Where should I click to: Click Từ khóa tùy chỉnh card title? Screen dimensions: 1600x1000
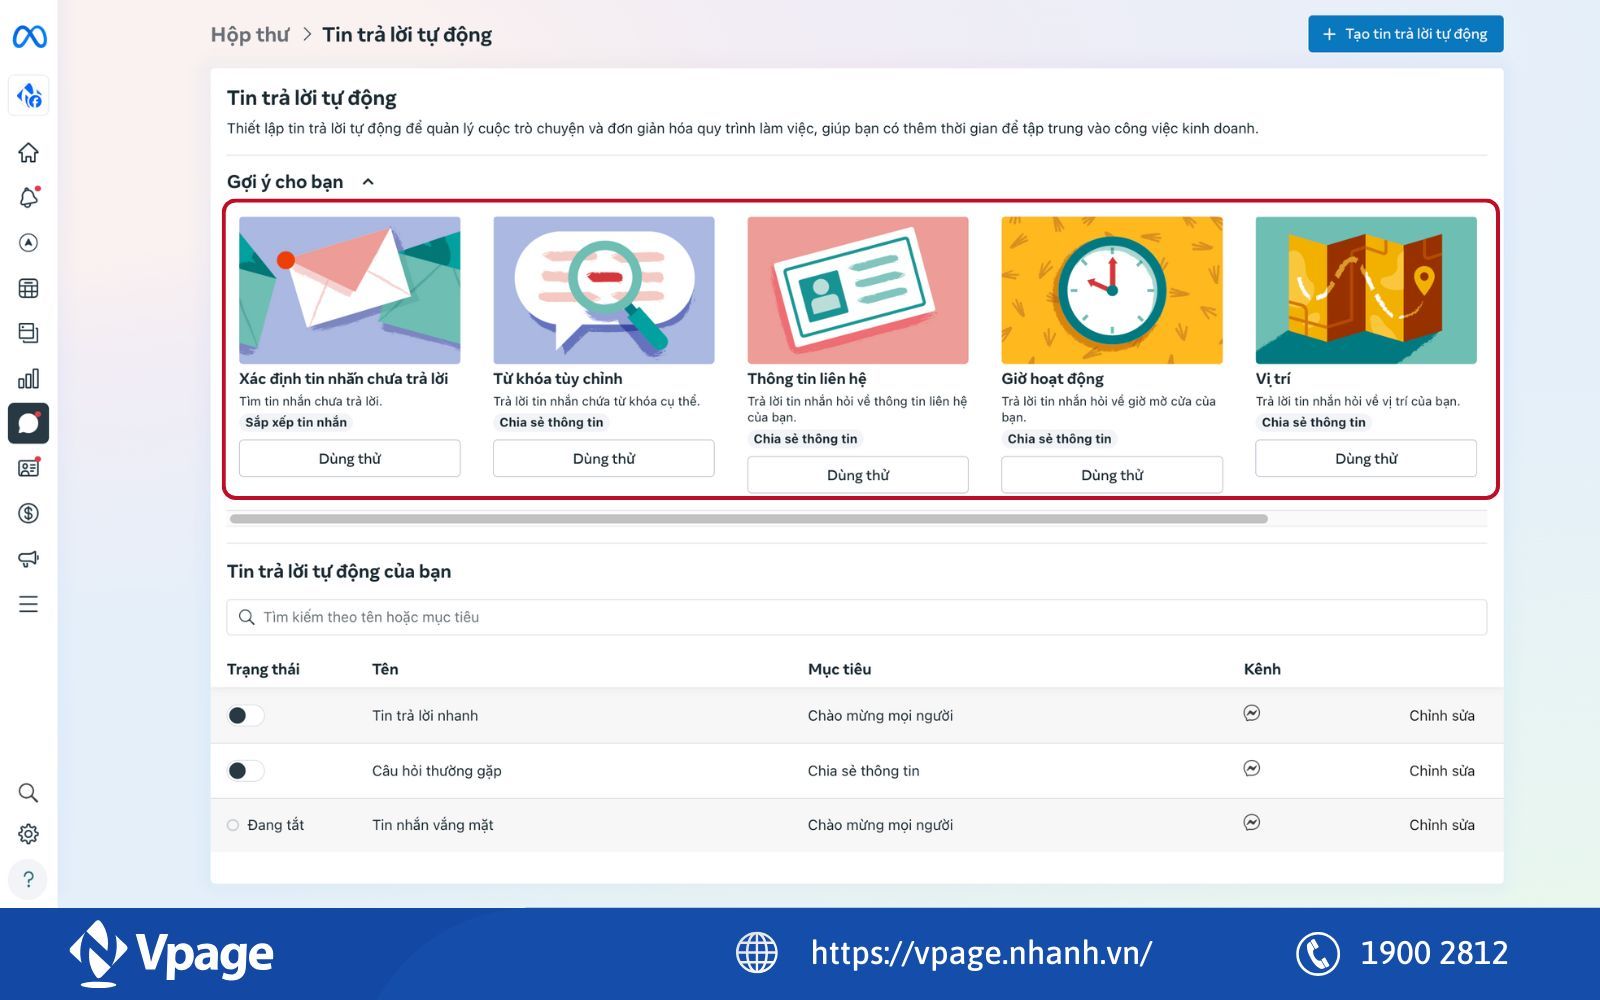558,379
